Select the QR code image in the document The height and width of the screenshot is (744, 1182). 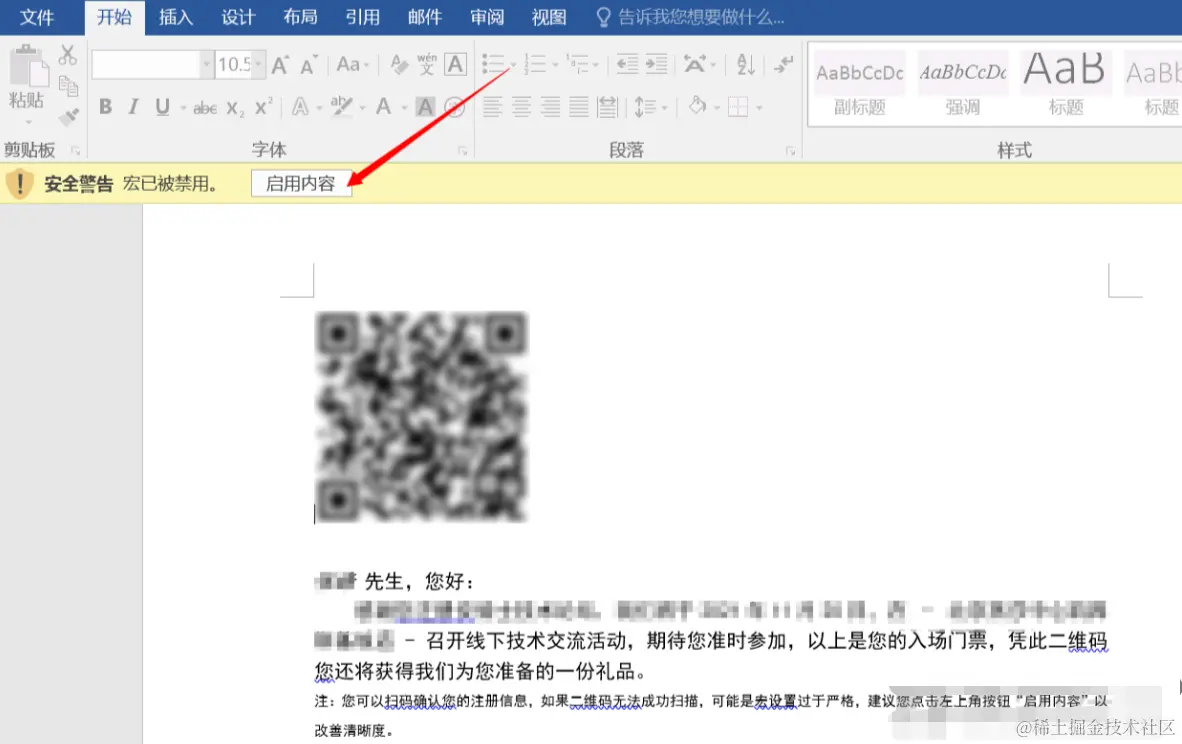pyautogui.click(x=421, y=417)
